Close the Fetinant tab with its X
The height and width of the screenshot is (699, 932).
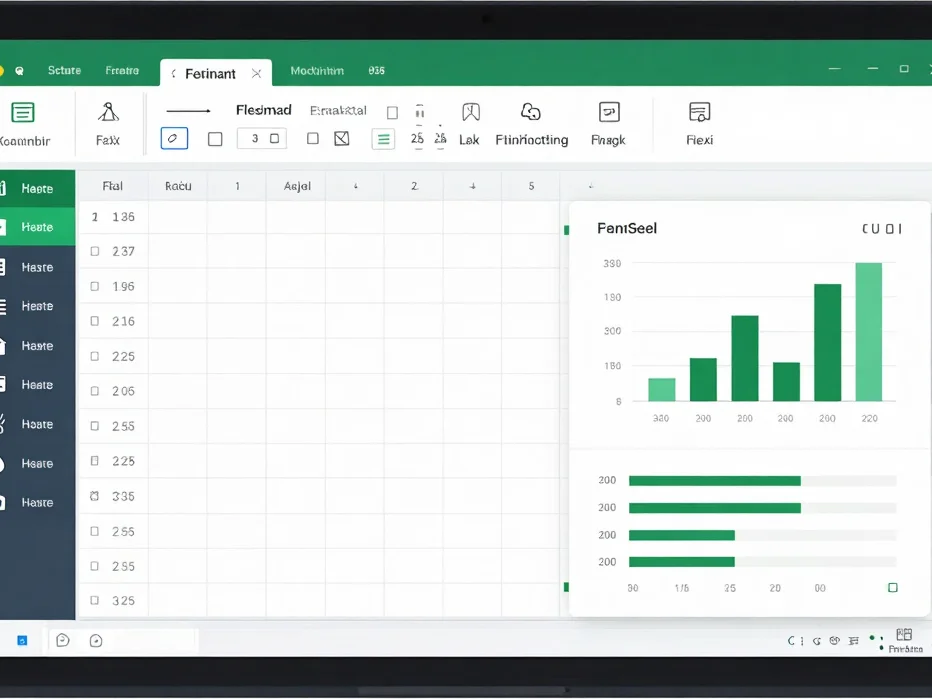click(x=256, y=74)
